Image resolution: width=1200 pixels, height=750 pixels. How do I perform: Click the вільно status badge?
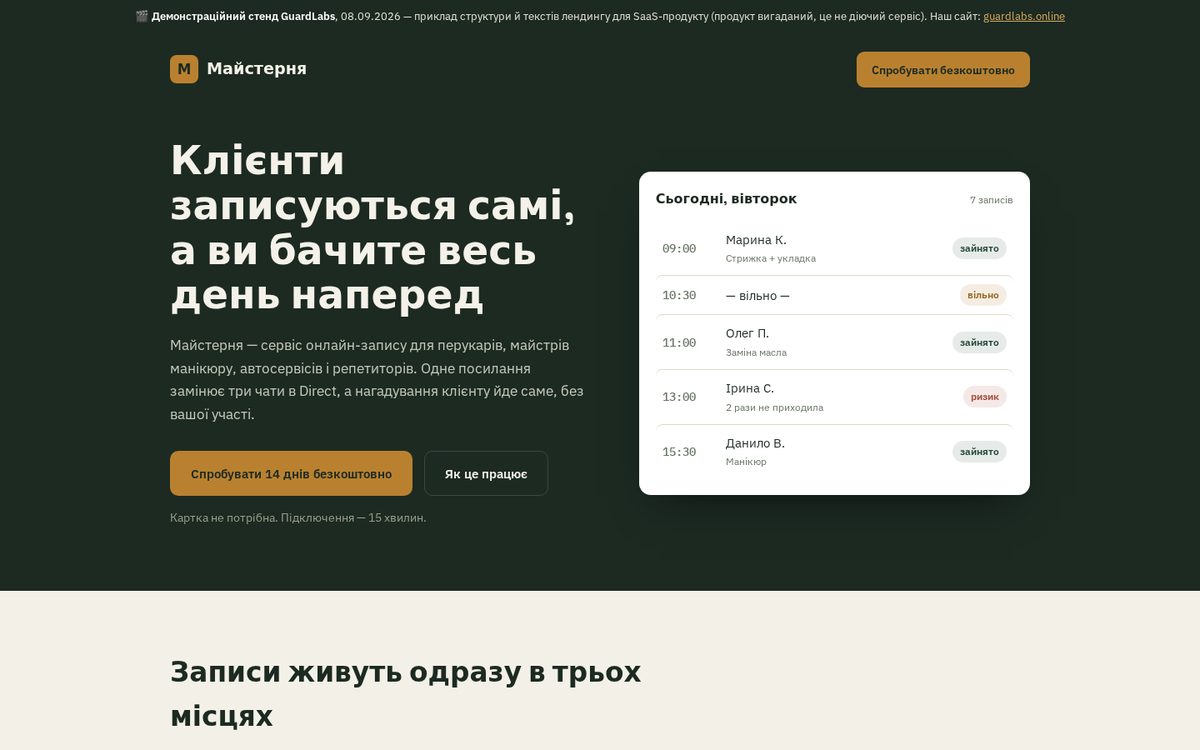(983, 295)
